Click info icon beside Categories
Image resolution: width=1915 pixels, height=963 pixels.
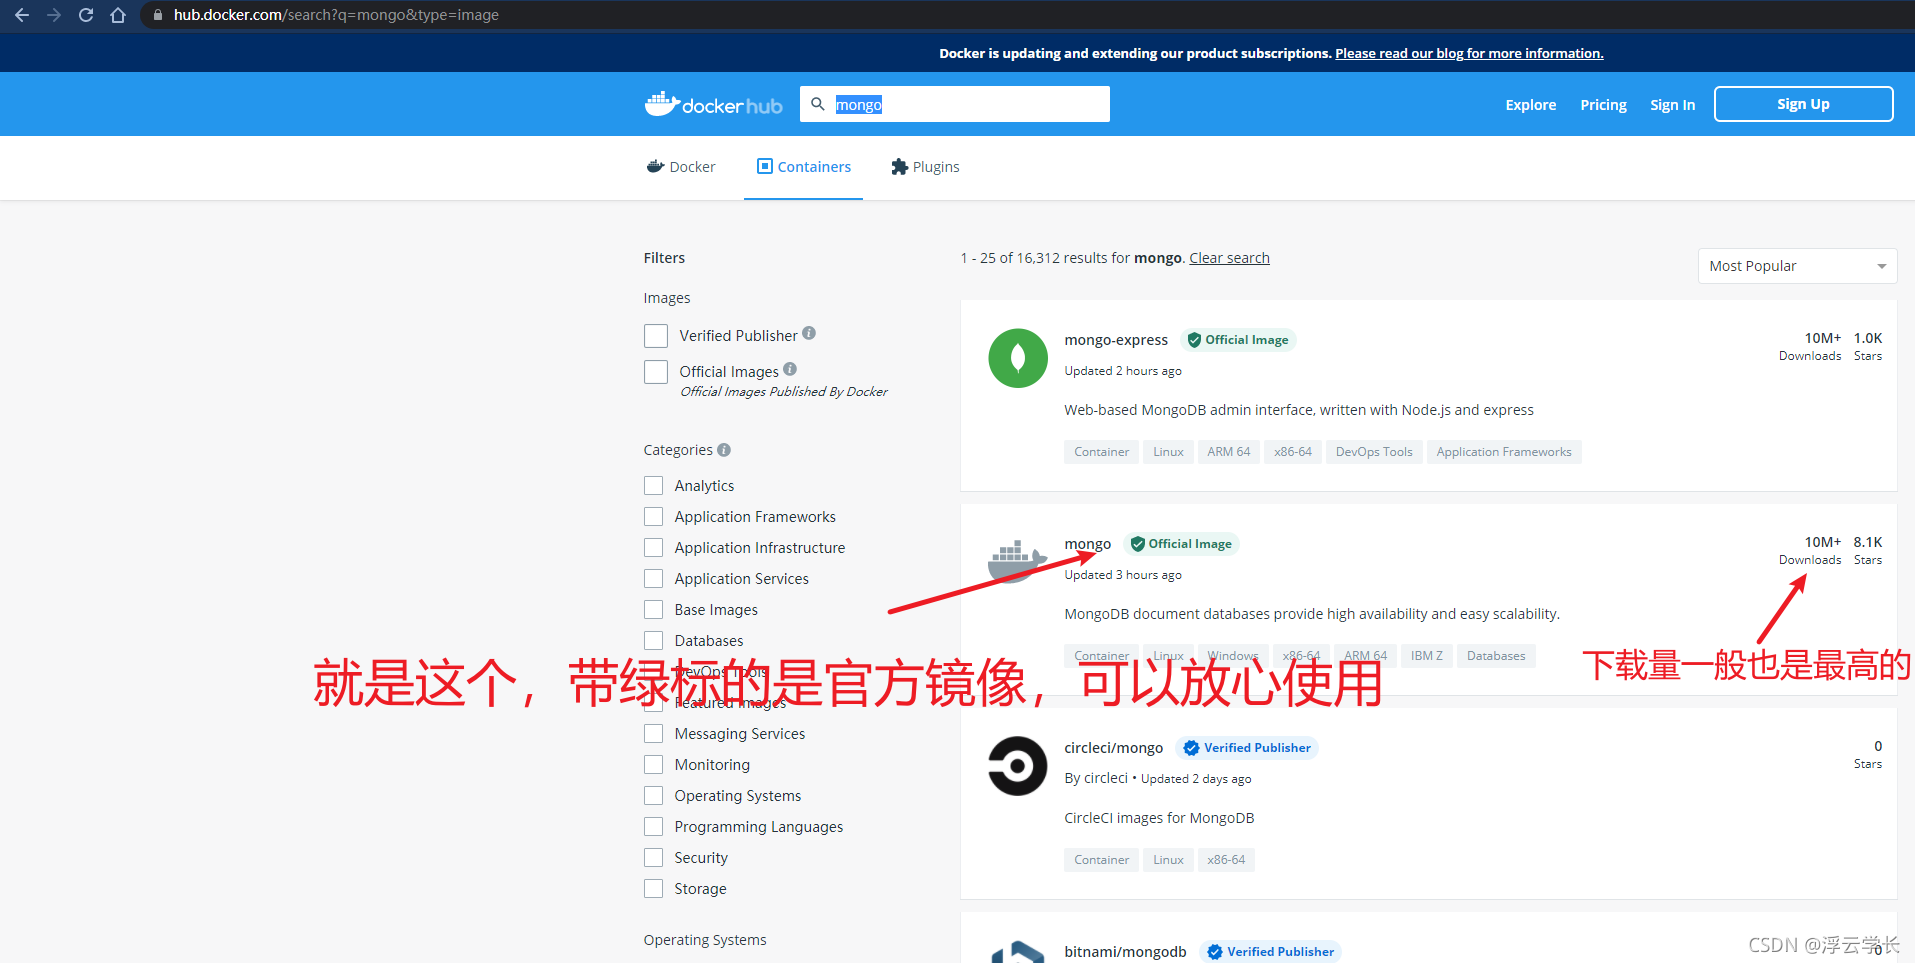pyautogui.click(x=724, y=450)
